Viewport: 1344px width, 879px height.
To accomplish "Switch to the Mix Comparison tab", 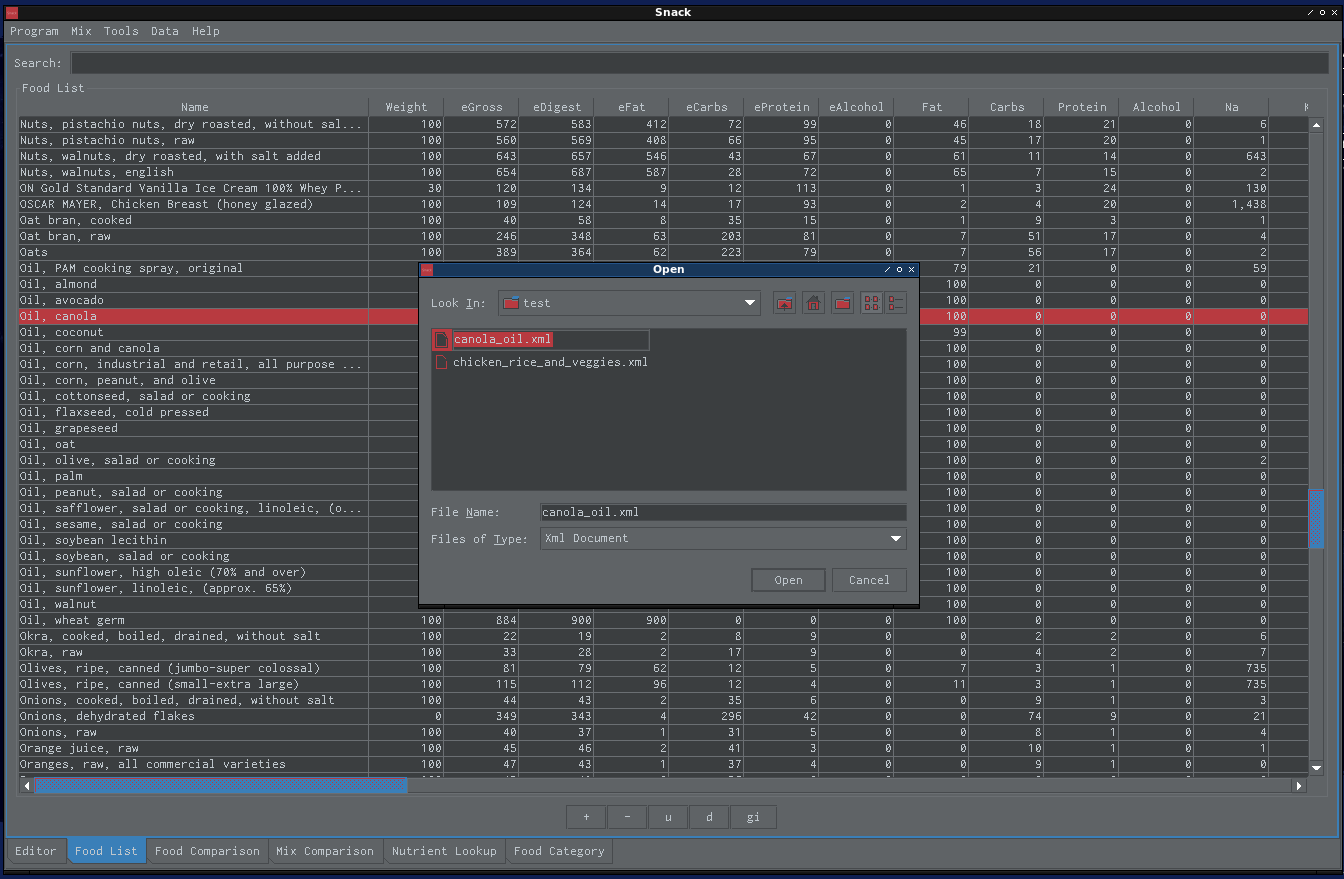I will (x=325, y=851).
